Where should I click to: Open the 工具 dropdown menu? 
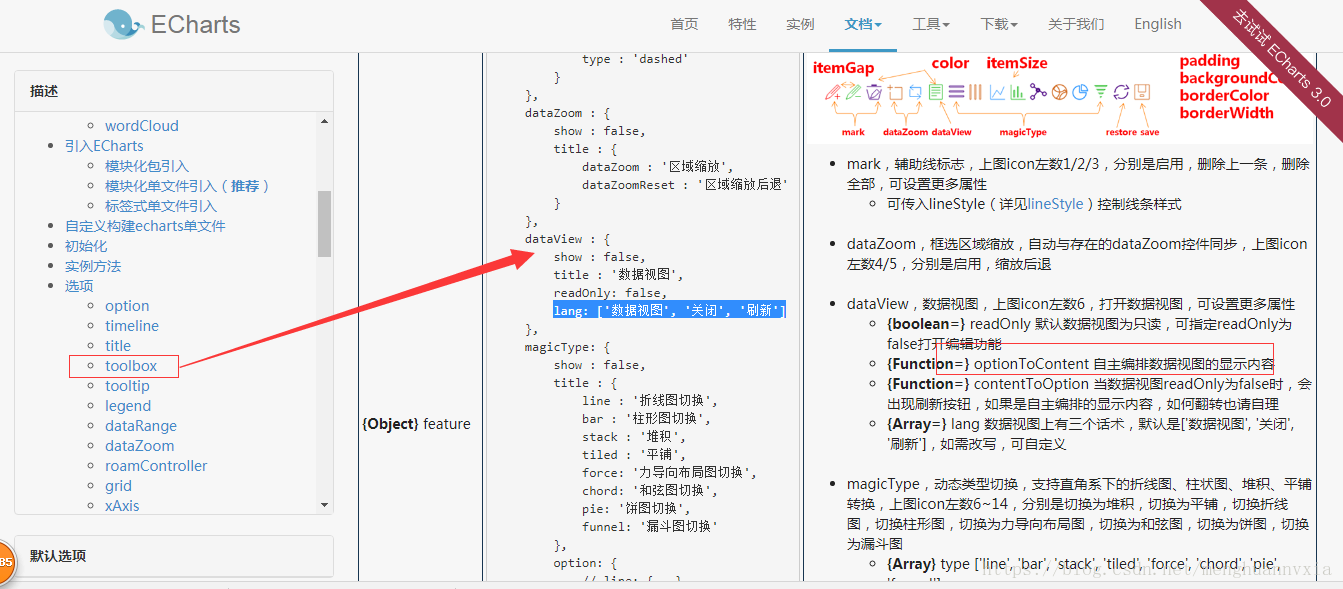click(x=930, y=24)
